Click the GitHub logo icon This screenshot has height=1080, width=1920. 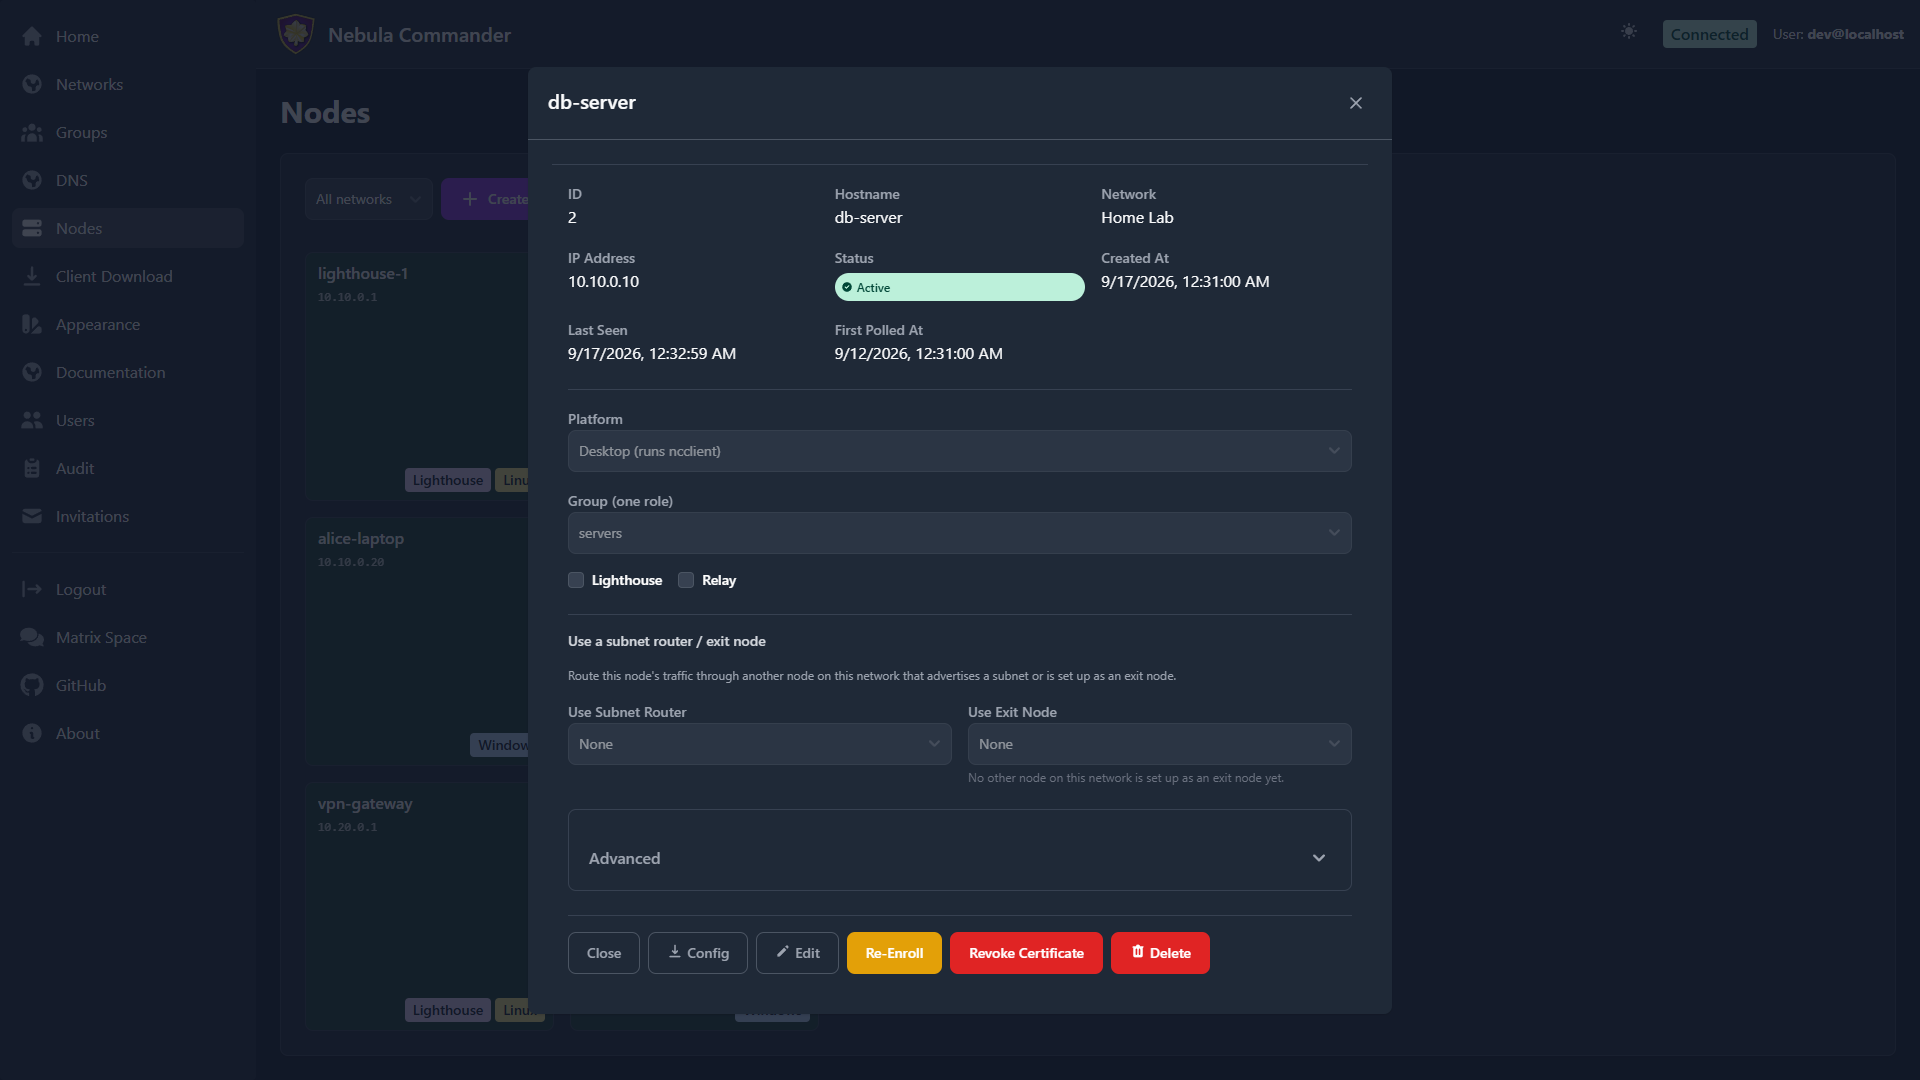(32, 685)
